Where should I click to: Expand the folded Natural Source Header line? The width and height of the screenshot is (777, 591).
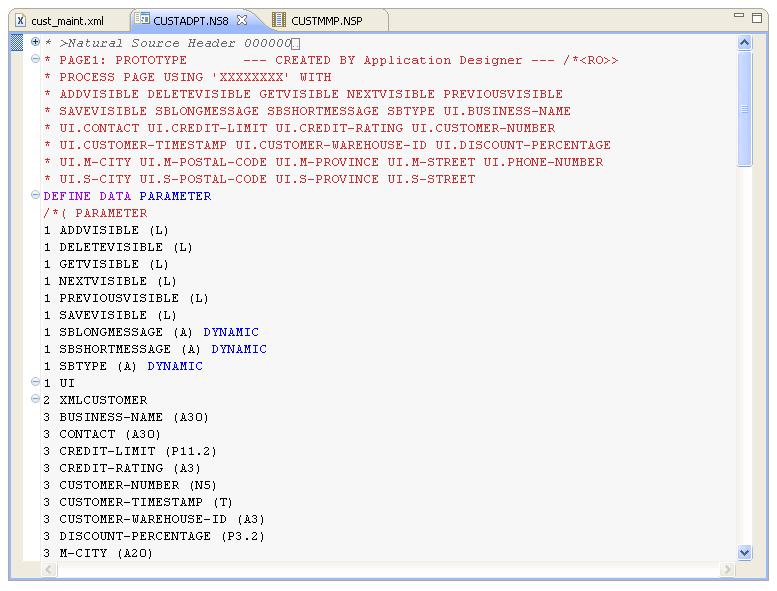35,43
